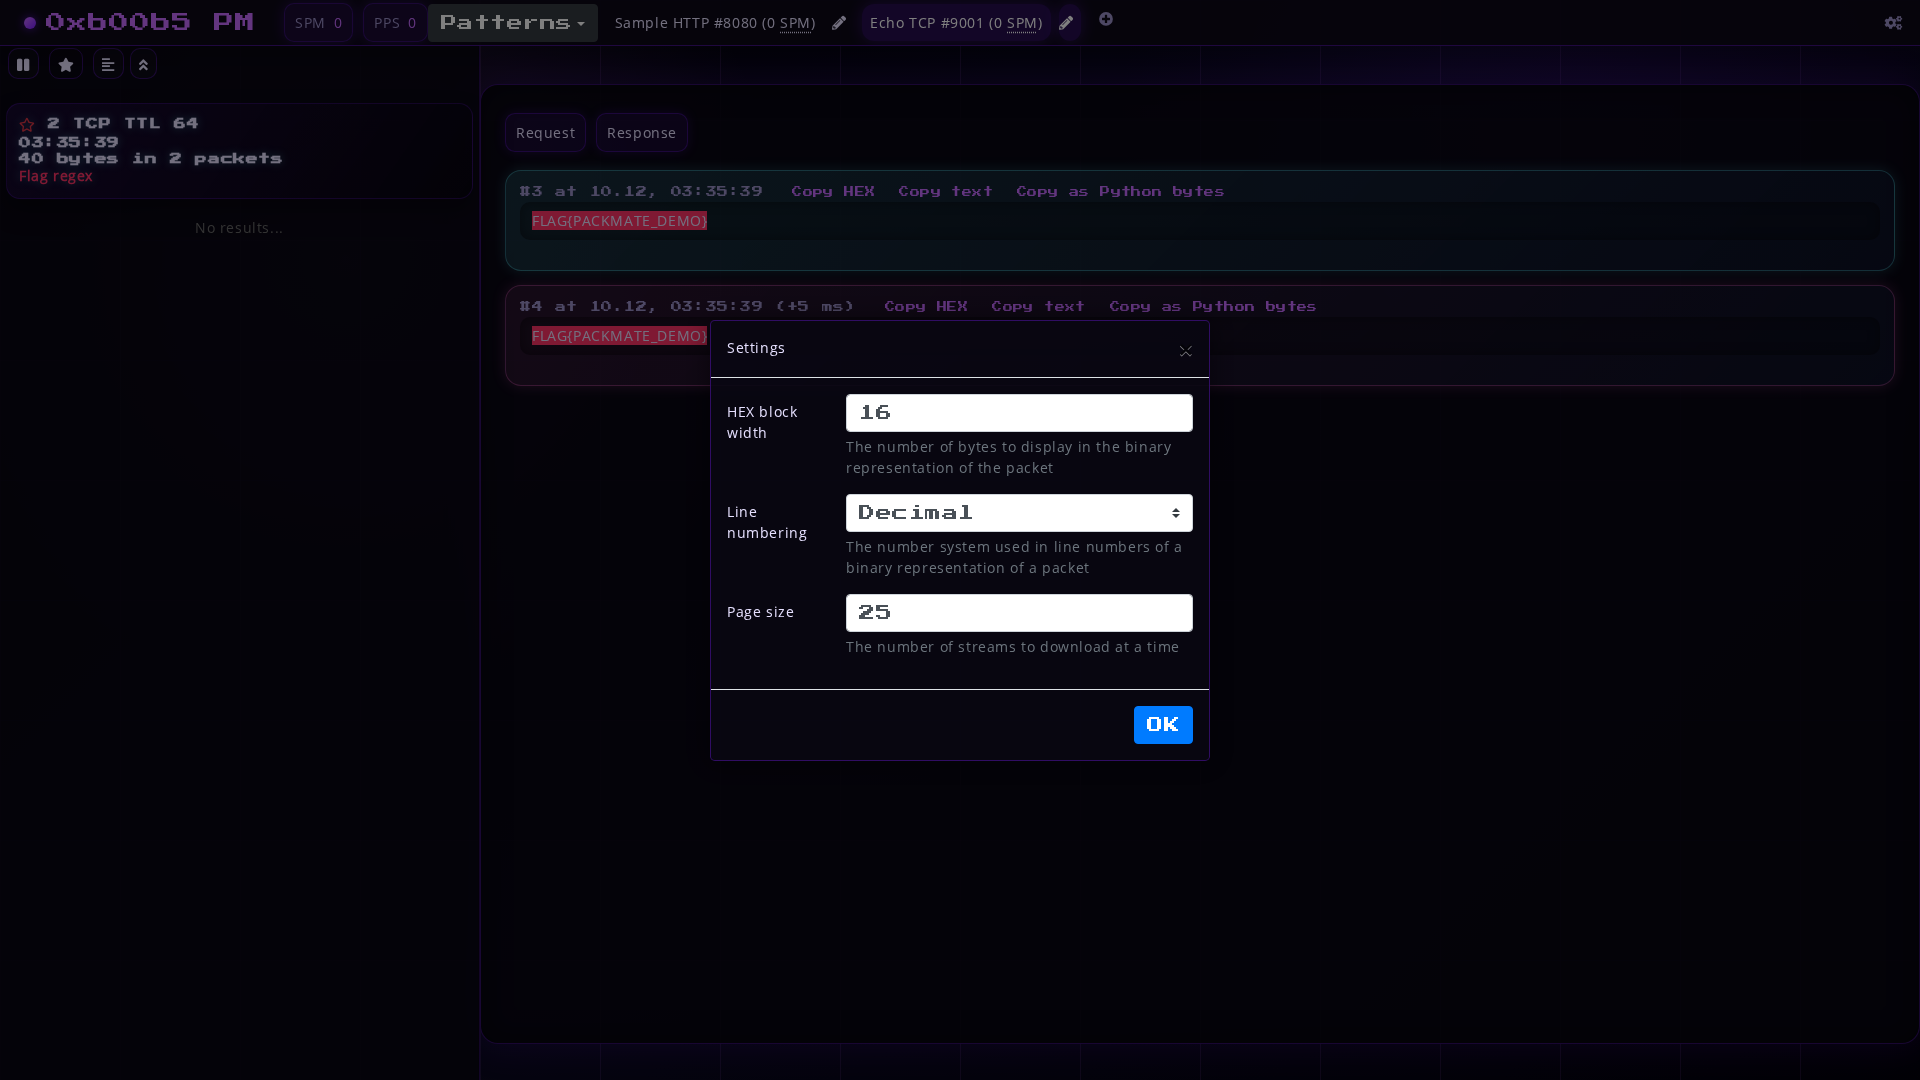Image resolution: width=1920 pixels, height=1080 pixels.
Task: Open the Patterns dropdown
Action: pos(513,22)
